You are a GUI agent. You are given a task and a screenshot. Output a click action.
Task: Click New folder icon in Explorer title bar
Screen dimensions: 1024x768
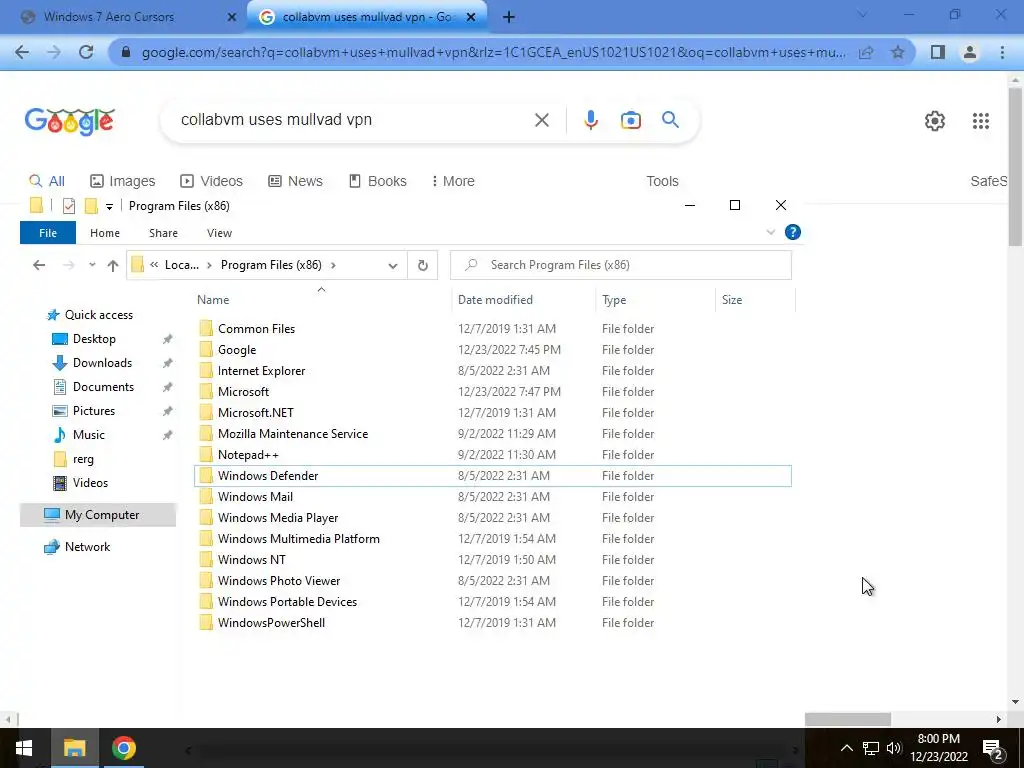(x=91, y=206)
